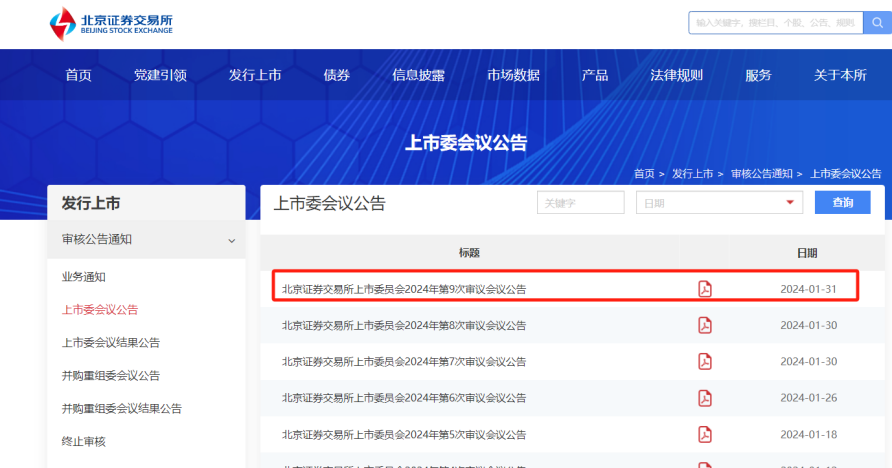This screenshot has height=468, width=892.
Task: Open the 信息披露 navigation menu
Action: pyautogui.click(x=418, y=75)
